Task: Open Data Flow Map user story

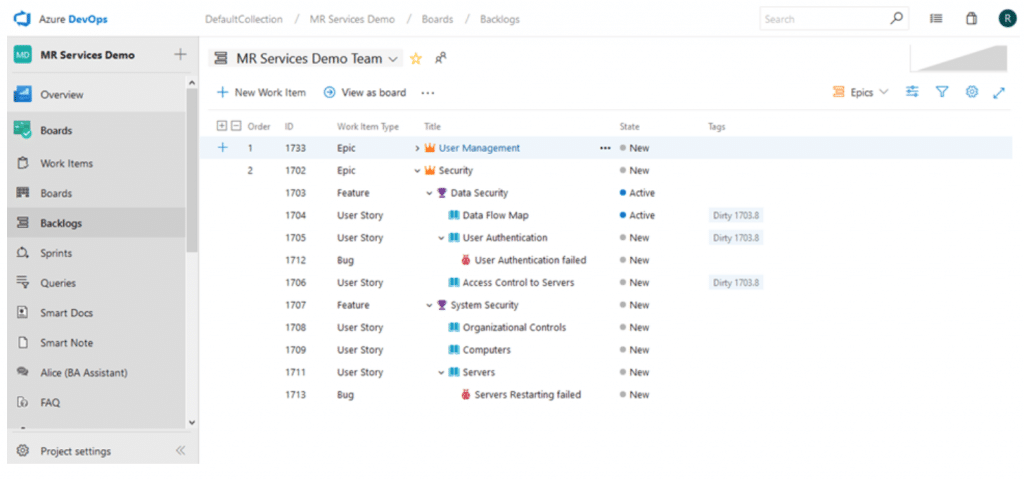Action: pos(496,216)
